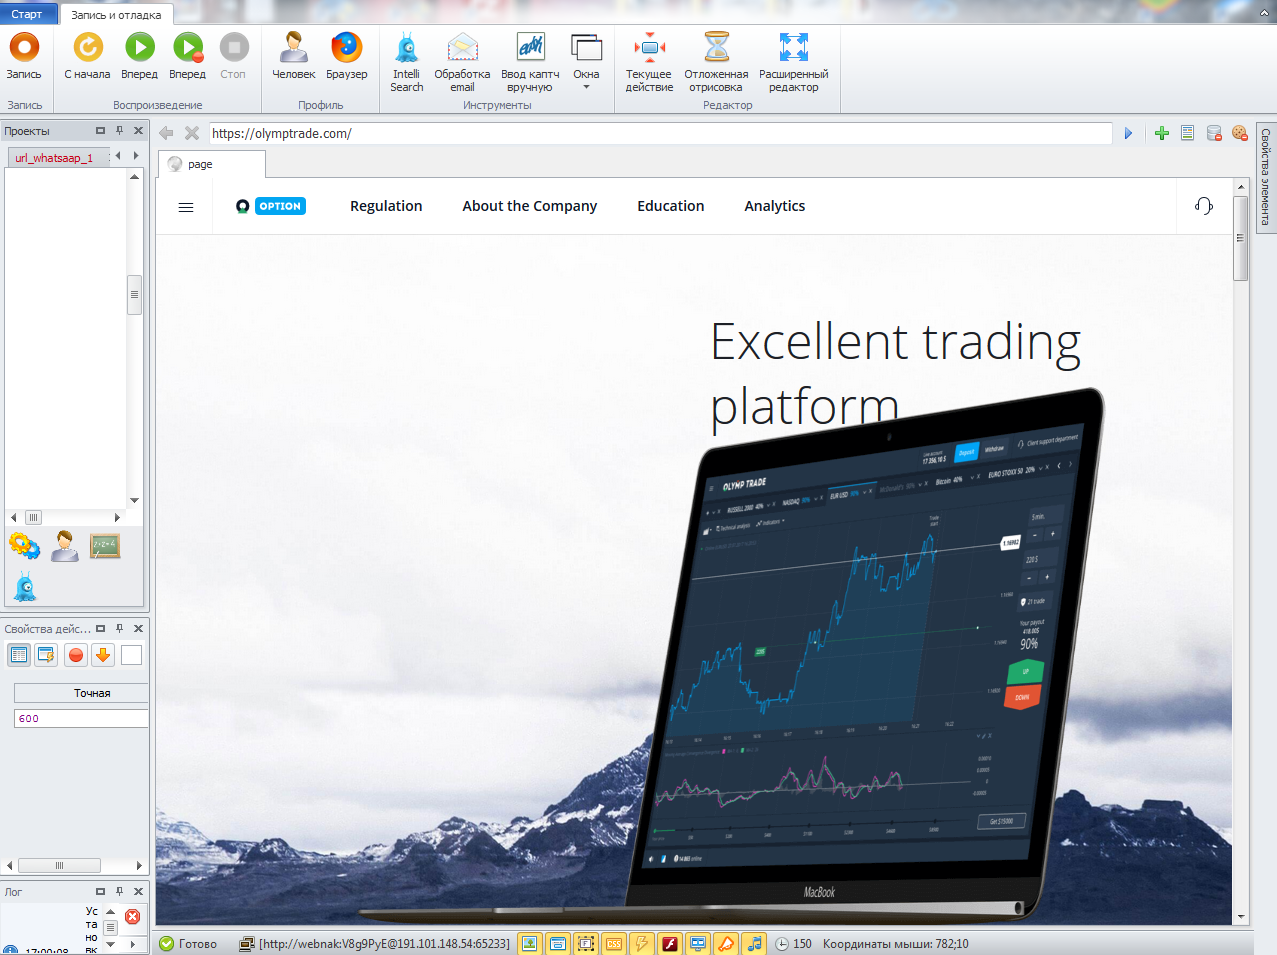Stop loading with the X icon beside address bar
Screen dimensions: 1277x955
tap(192, 133)
